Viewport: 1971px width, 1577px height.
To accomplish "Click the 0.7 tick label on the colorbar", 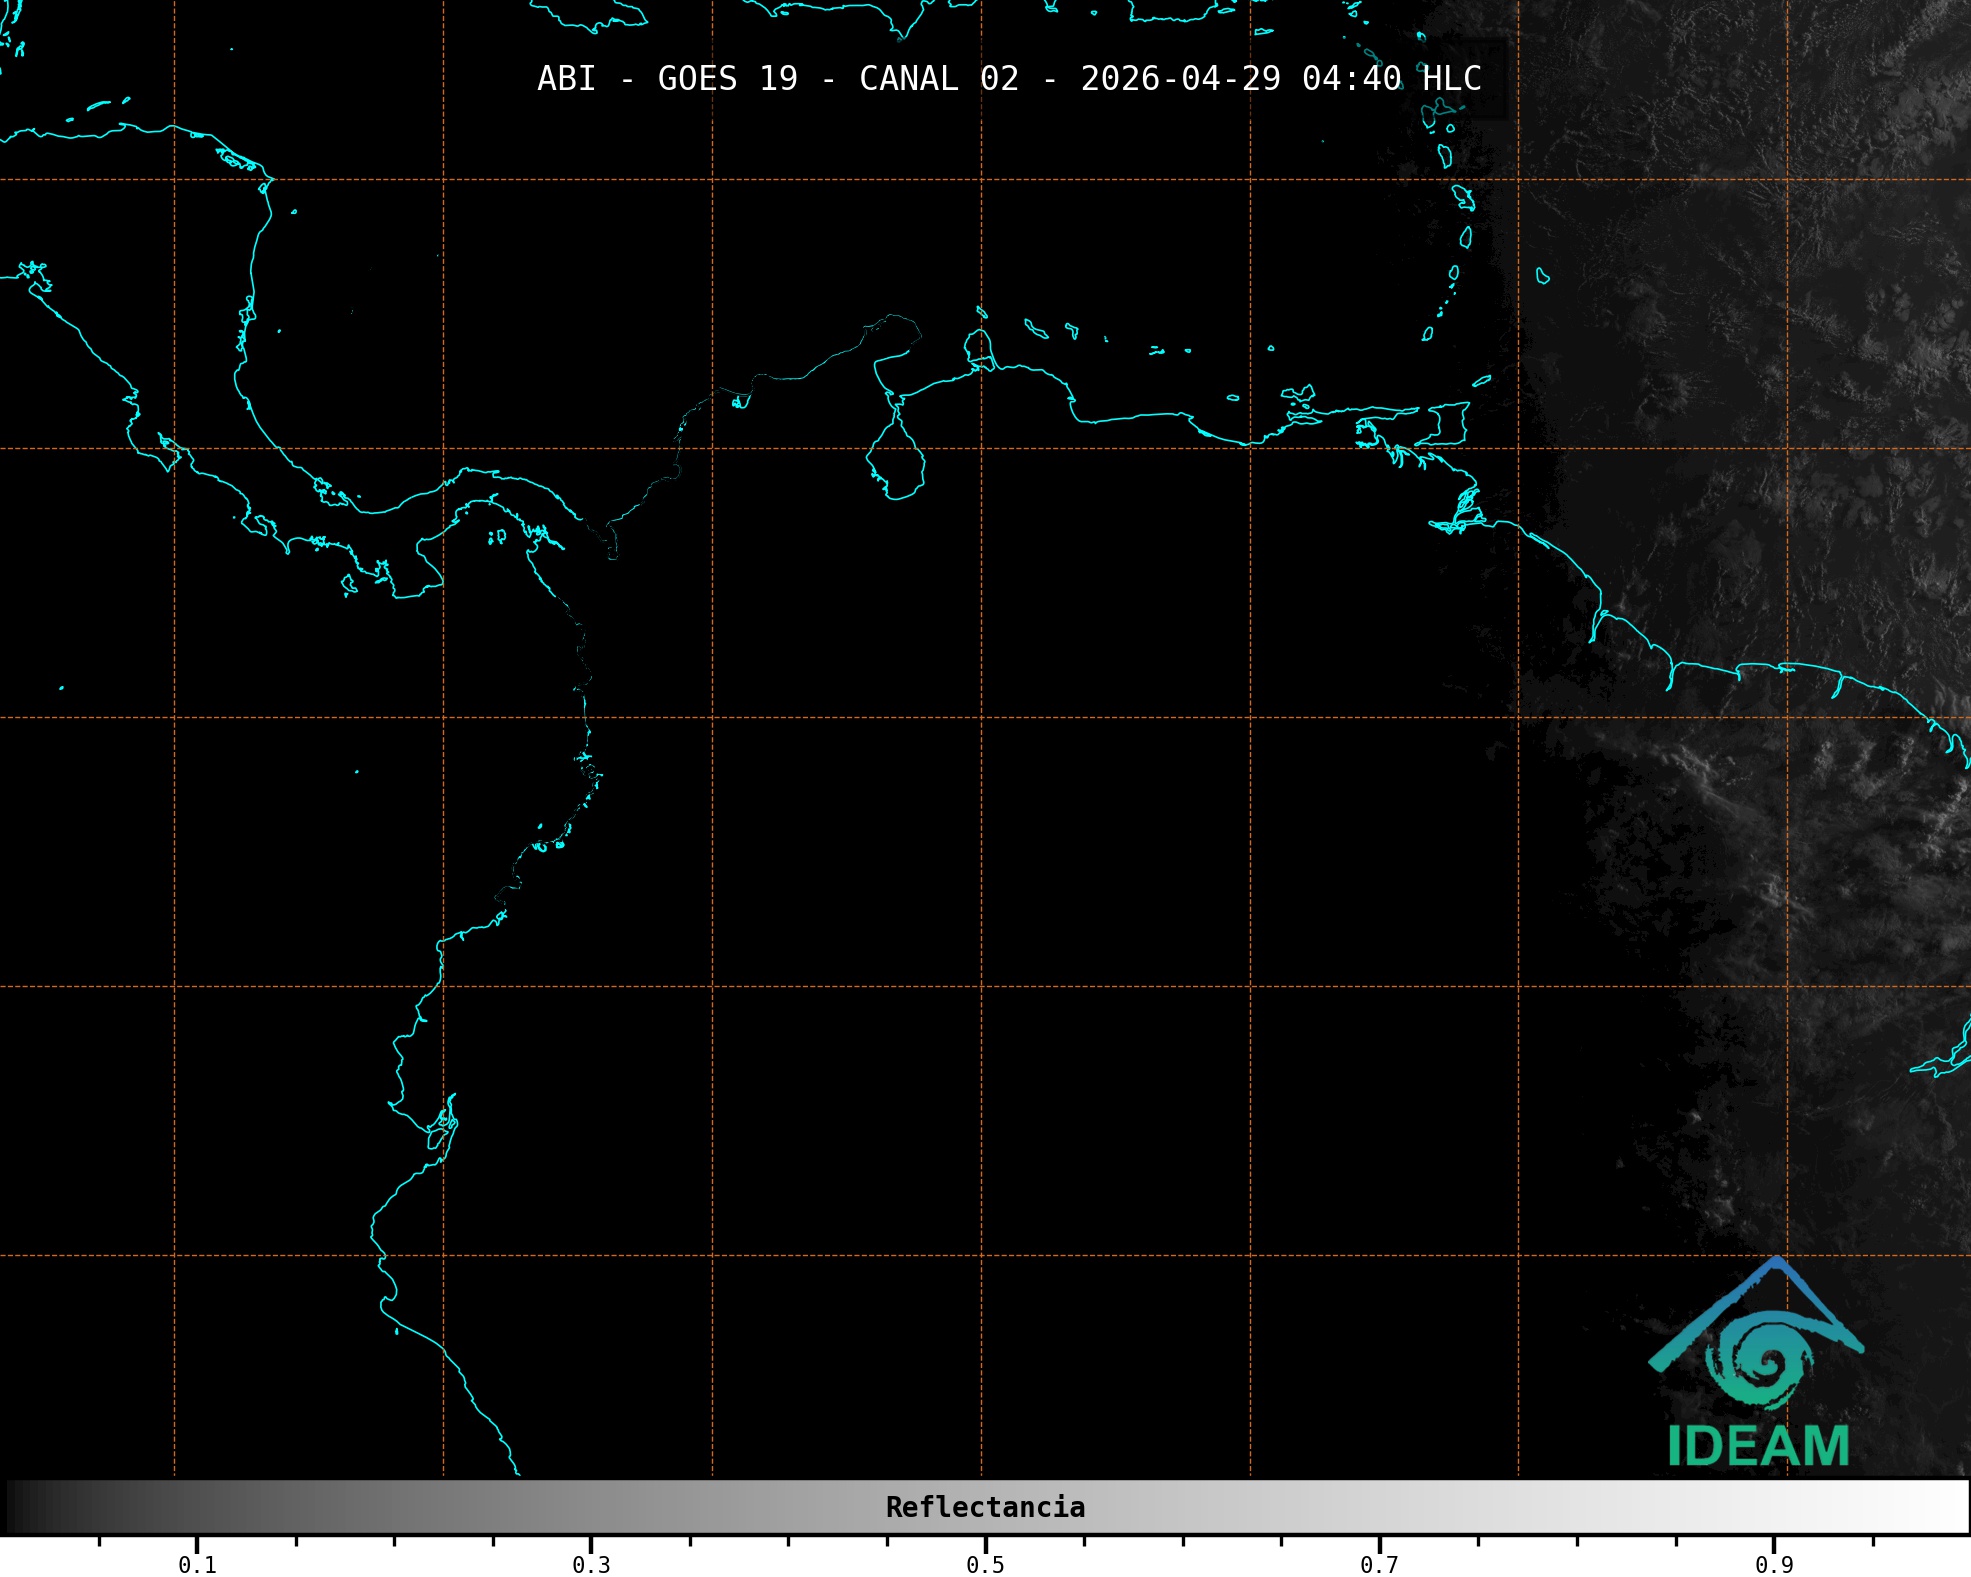I will pyautogui.click(x=1379, y=1565).
